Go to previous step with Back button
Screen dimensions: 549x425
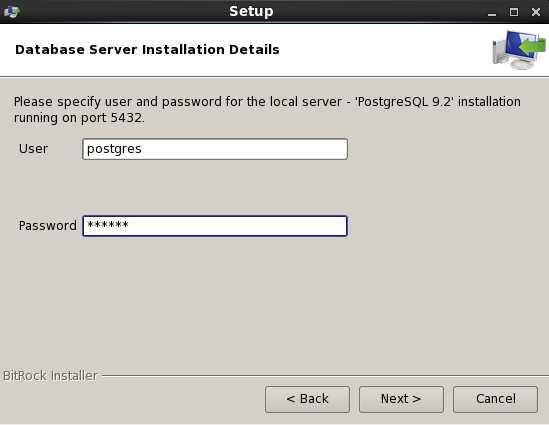[307, 399]
